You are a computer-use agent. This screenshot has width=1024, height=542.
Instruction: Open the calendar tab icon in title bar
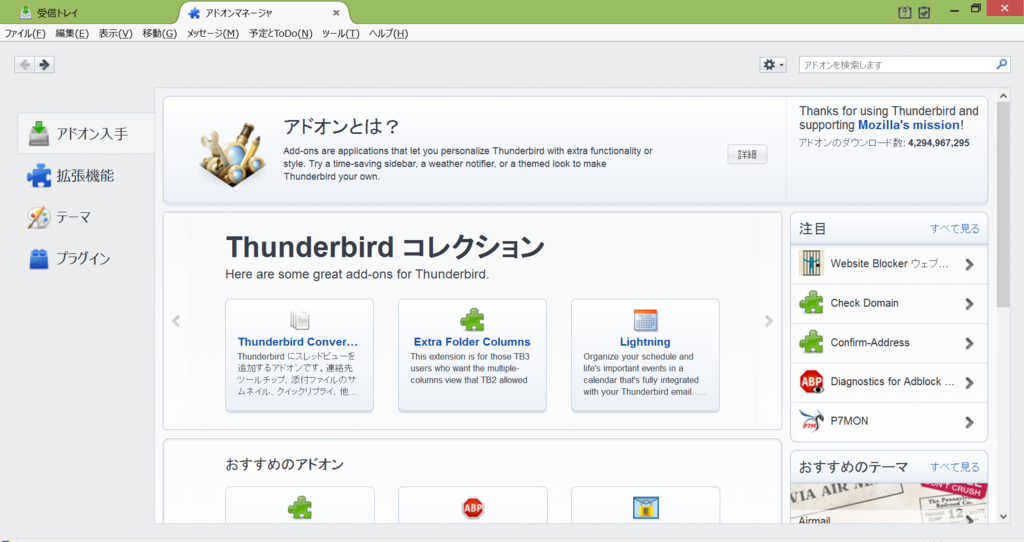click(904, 12)
